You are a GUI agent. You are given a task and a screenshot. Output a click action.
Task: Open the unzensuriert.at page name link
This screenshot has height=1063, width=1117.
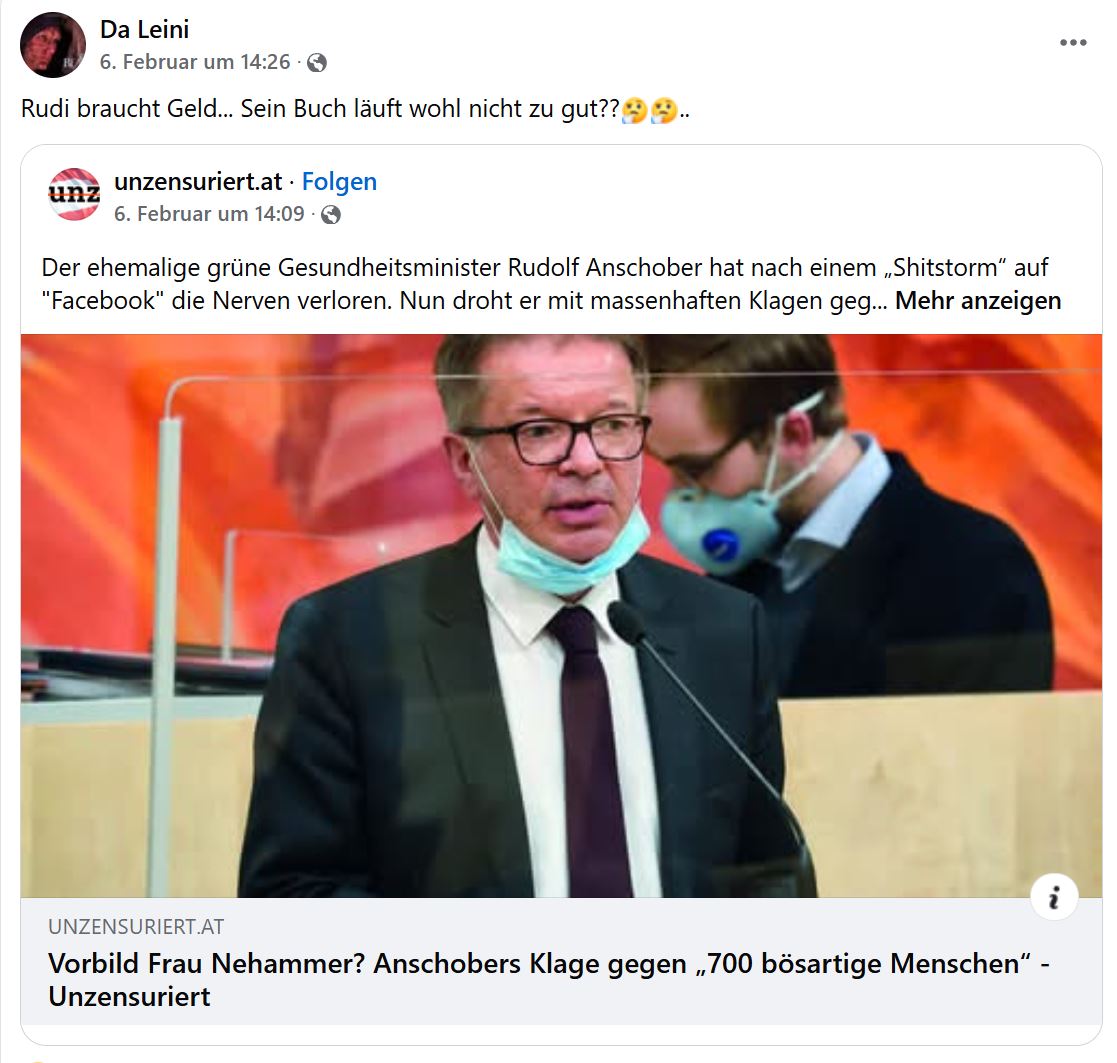(198, 182)
